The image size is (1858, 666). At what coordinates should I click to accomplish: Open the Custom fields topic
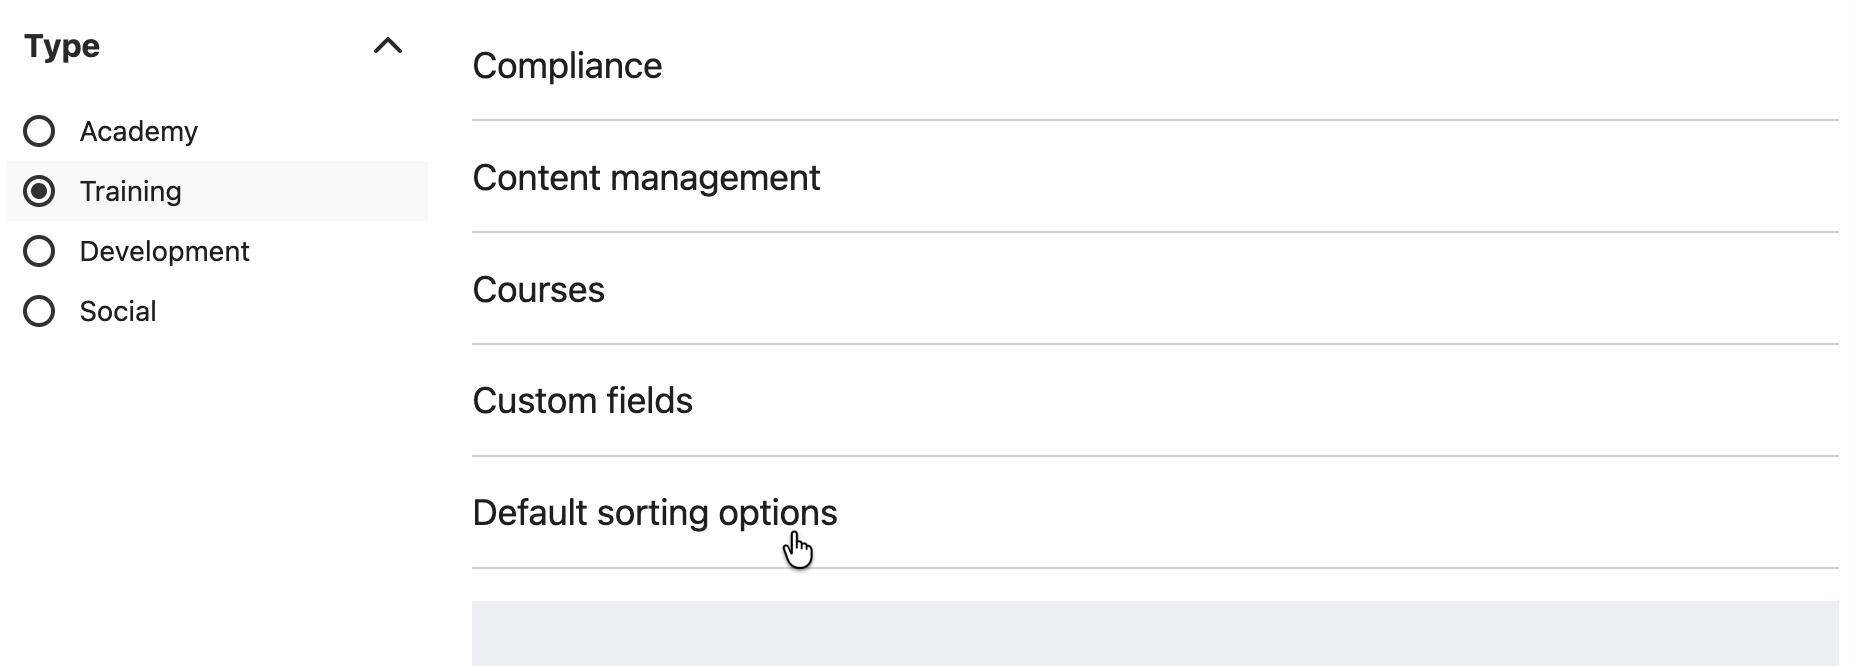pos(582,401)
